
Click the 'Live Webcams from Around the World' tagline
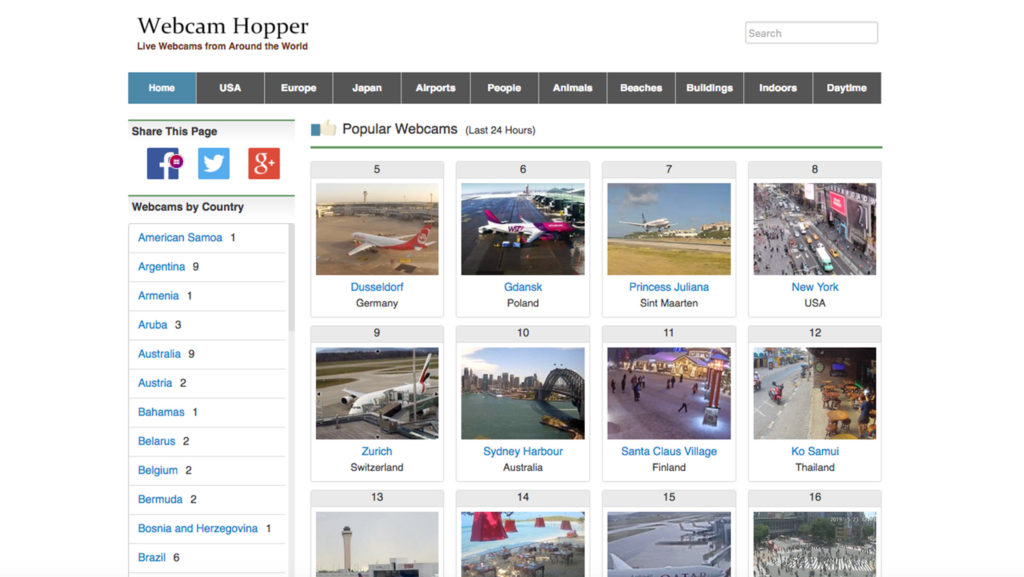[222, 46]
